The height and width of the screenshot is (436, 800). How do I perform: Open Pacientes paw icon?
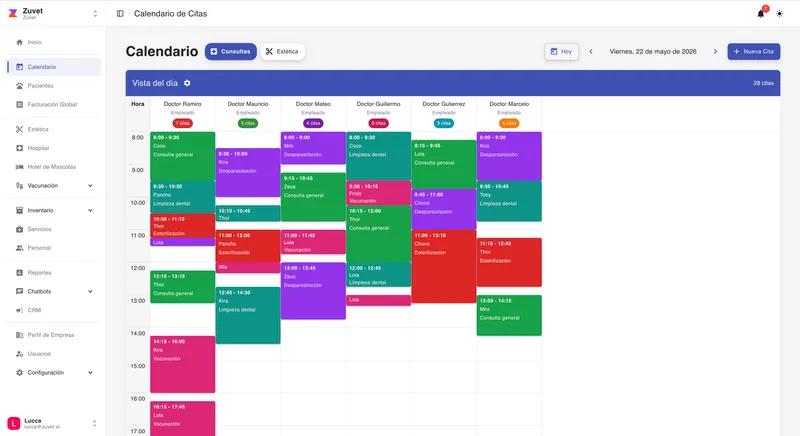(x=19, y=86)
